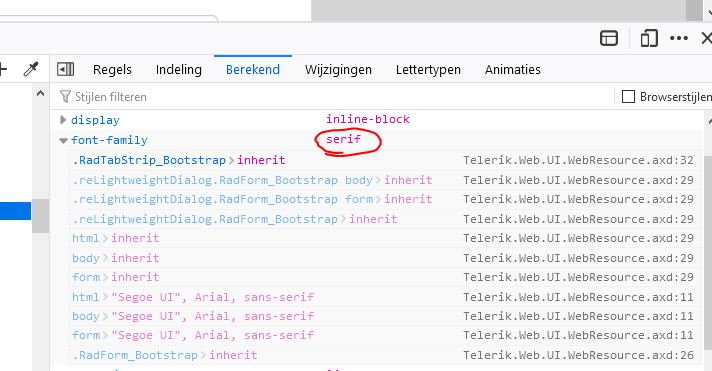Open the Animaties tab

click(513, 69)
